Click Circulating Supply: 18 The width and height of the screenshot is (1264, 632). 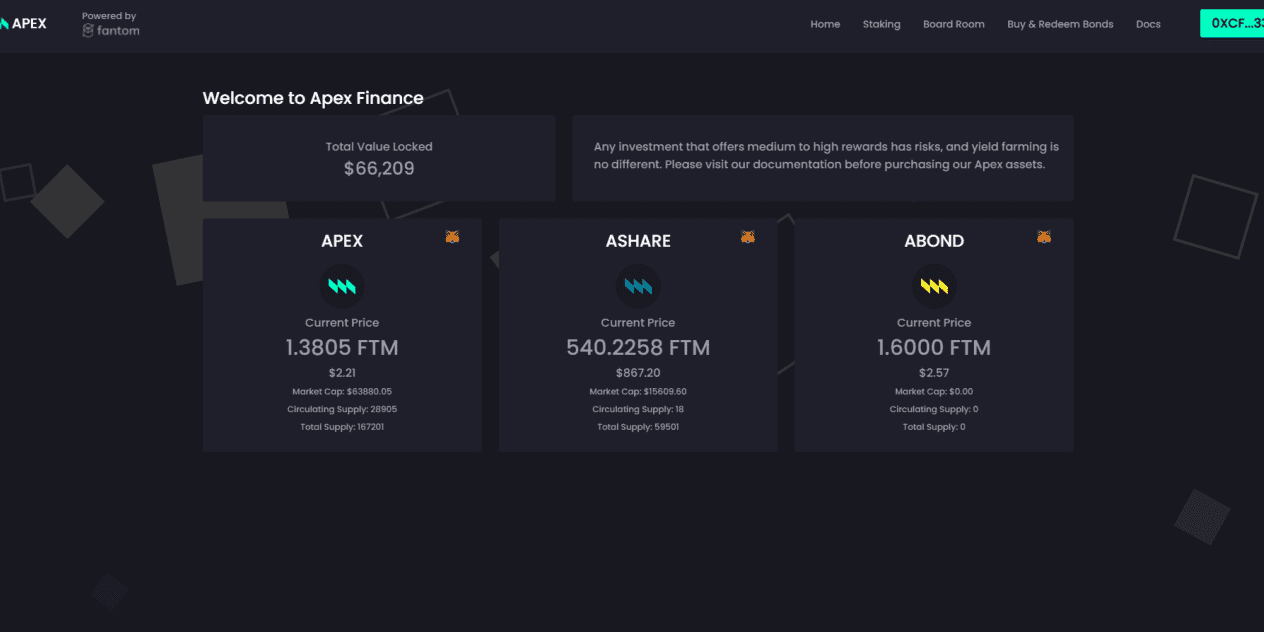(638, 410)
